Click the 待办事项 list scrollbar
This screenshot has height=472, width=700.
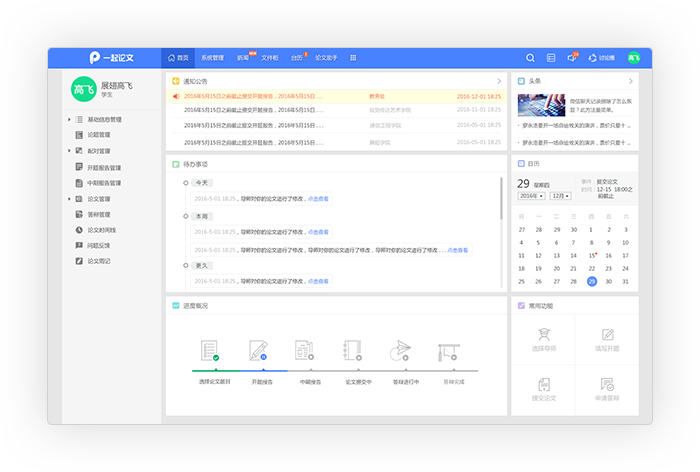[x=500, y=200]
